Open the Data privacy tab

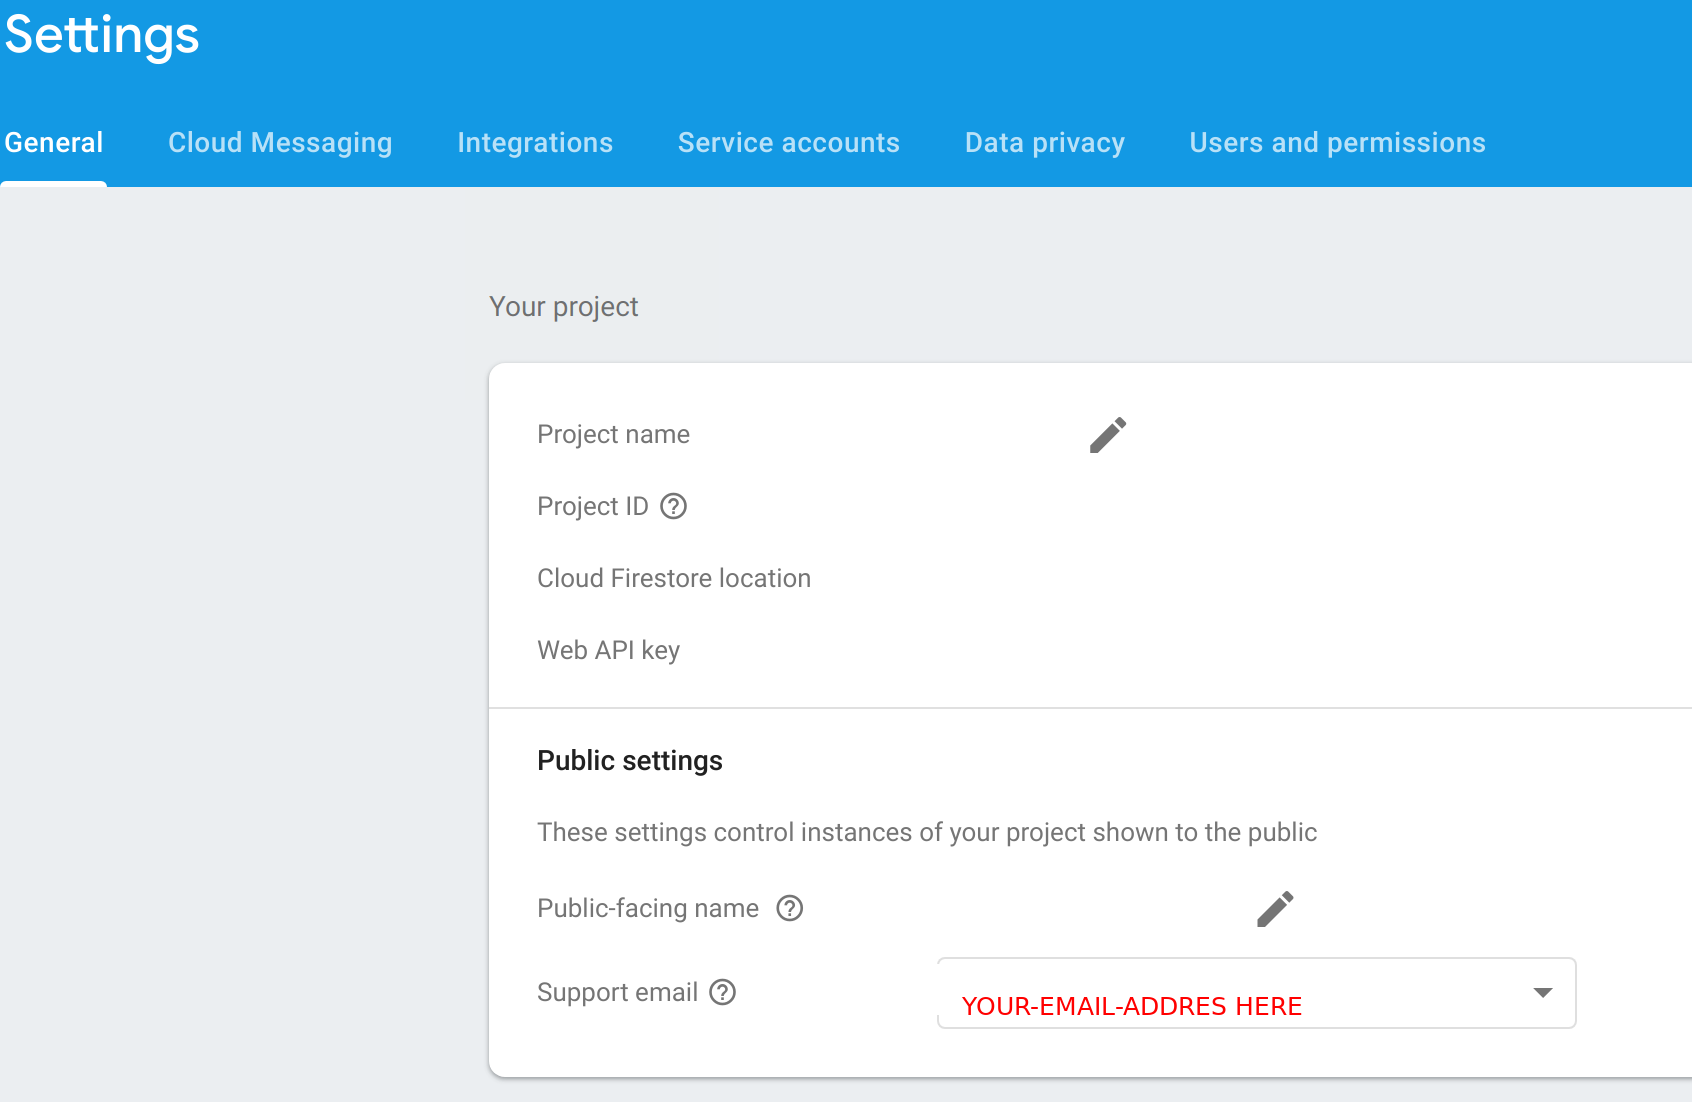pos(1044,143)
